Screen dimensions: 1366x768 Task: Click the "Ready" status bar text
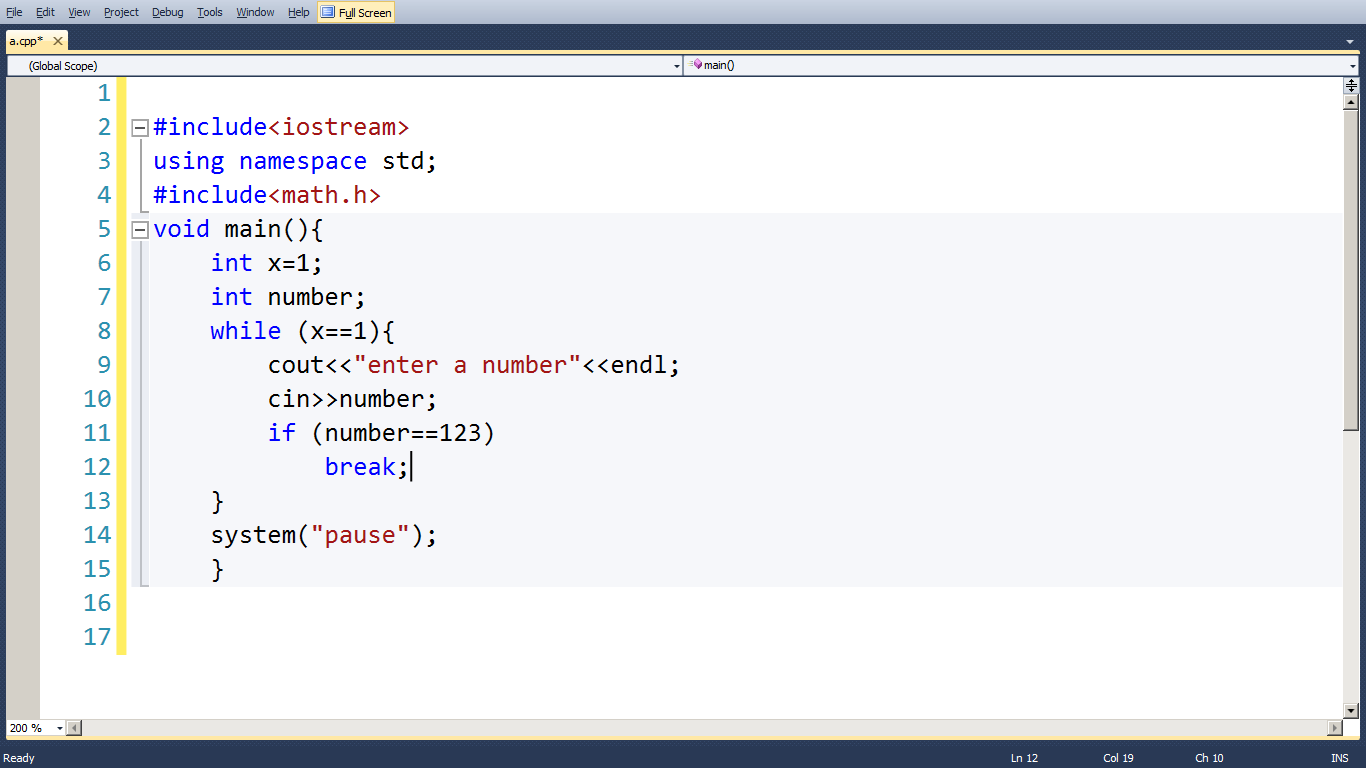pyautogui.click(x=19, y=758)
